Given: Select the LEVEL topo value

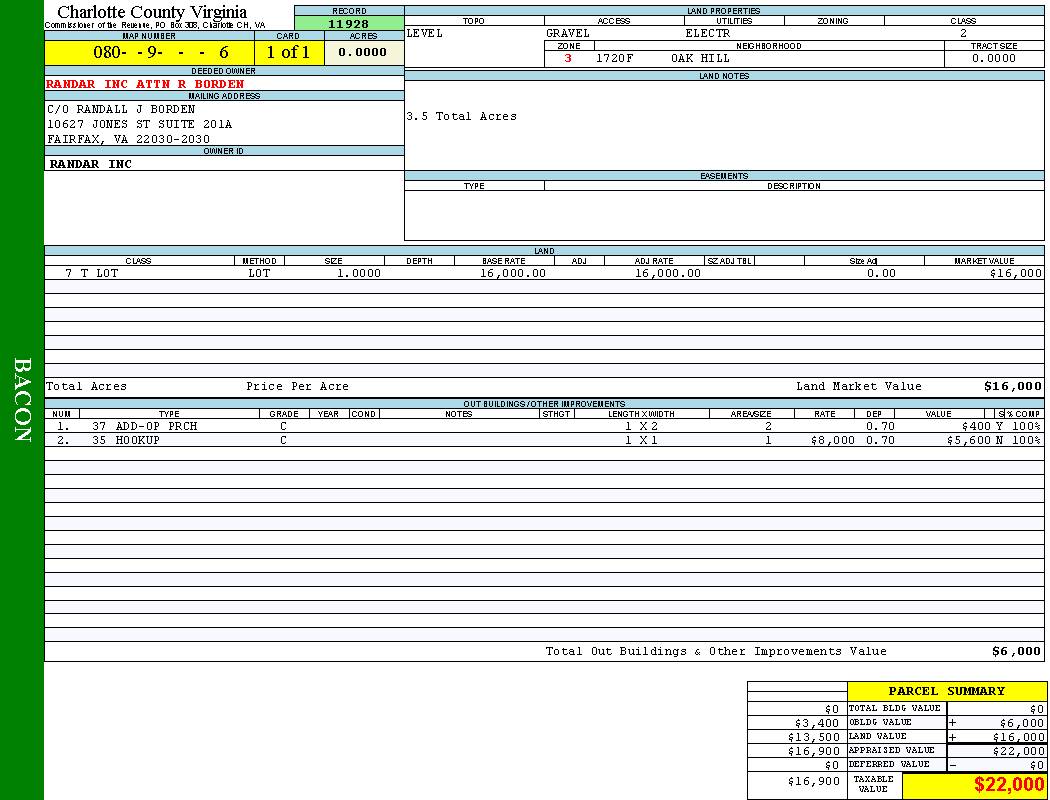Looking at the screenshot, I should point(424,33).
